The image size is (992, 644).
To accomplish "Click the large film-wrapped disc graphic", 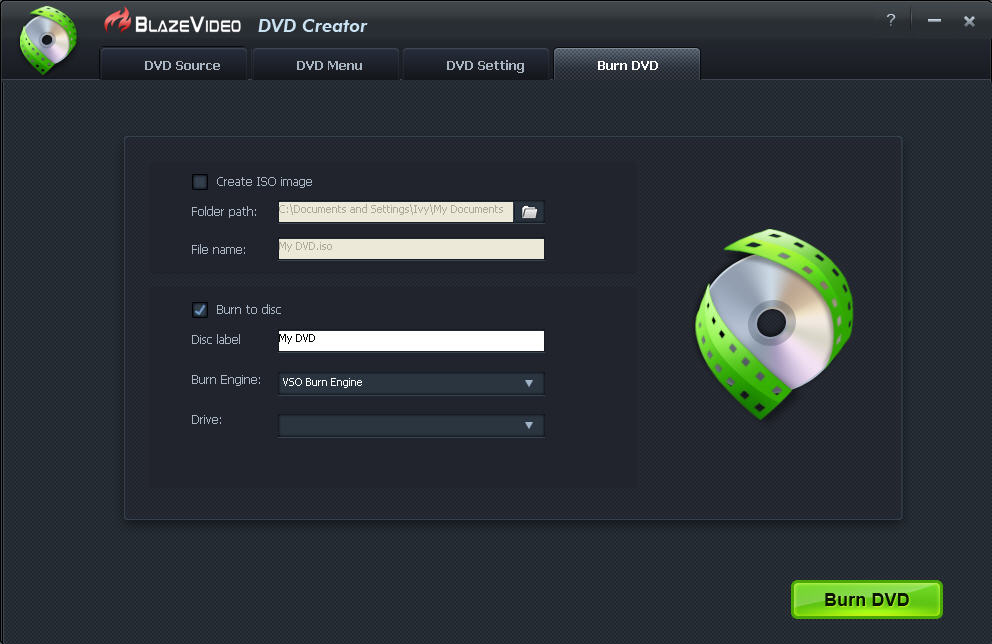I will click(774, 323).
